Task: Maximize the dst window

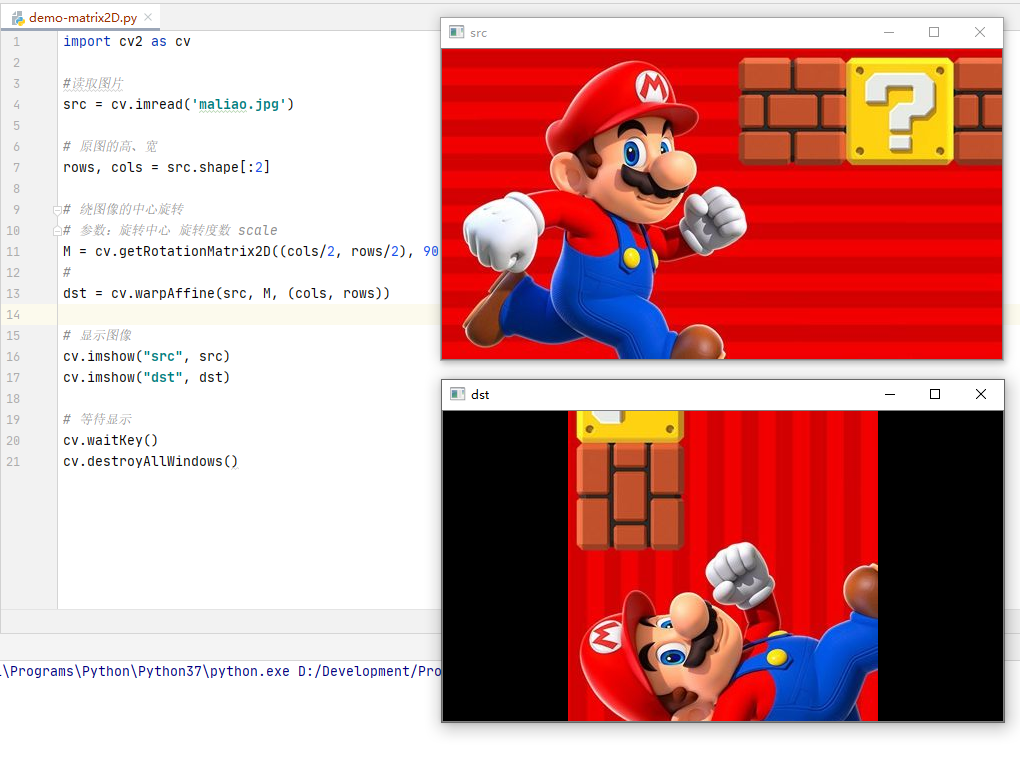Action: point(935,394)
